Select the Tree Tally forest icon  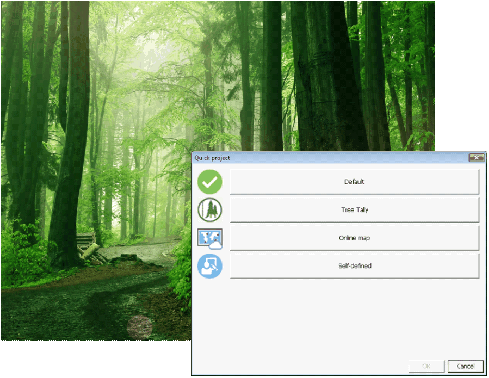210,210
